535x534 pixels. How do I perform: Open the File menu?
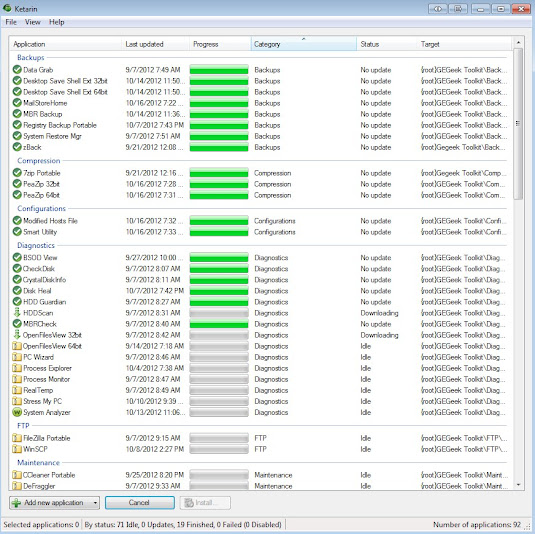pyautogui.click(x=11, y=22)
